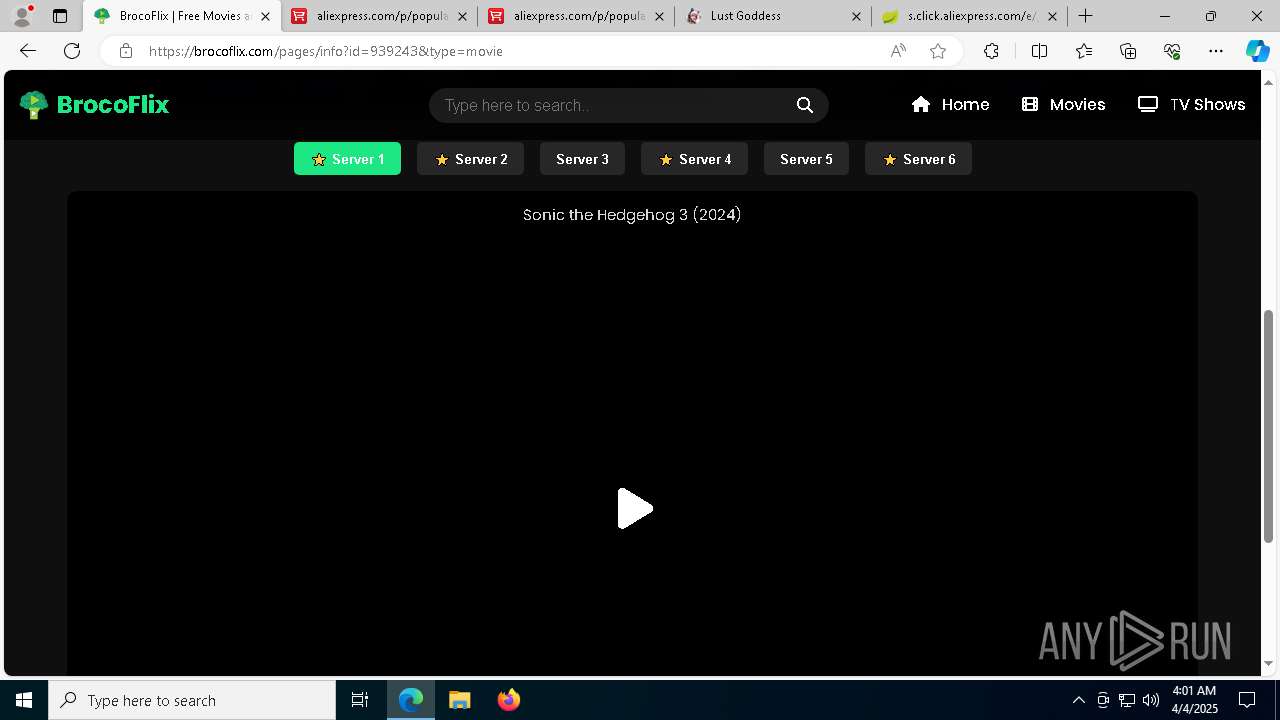
Task: Open File Explorer from taskbar
Action: [459, 700]
